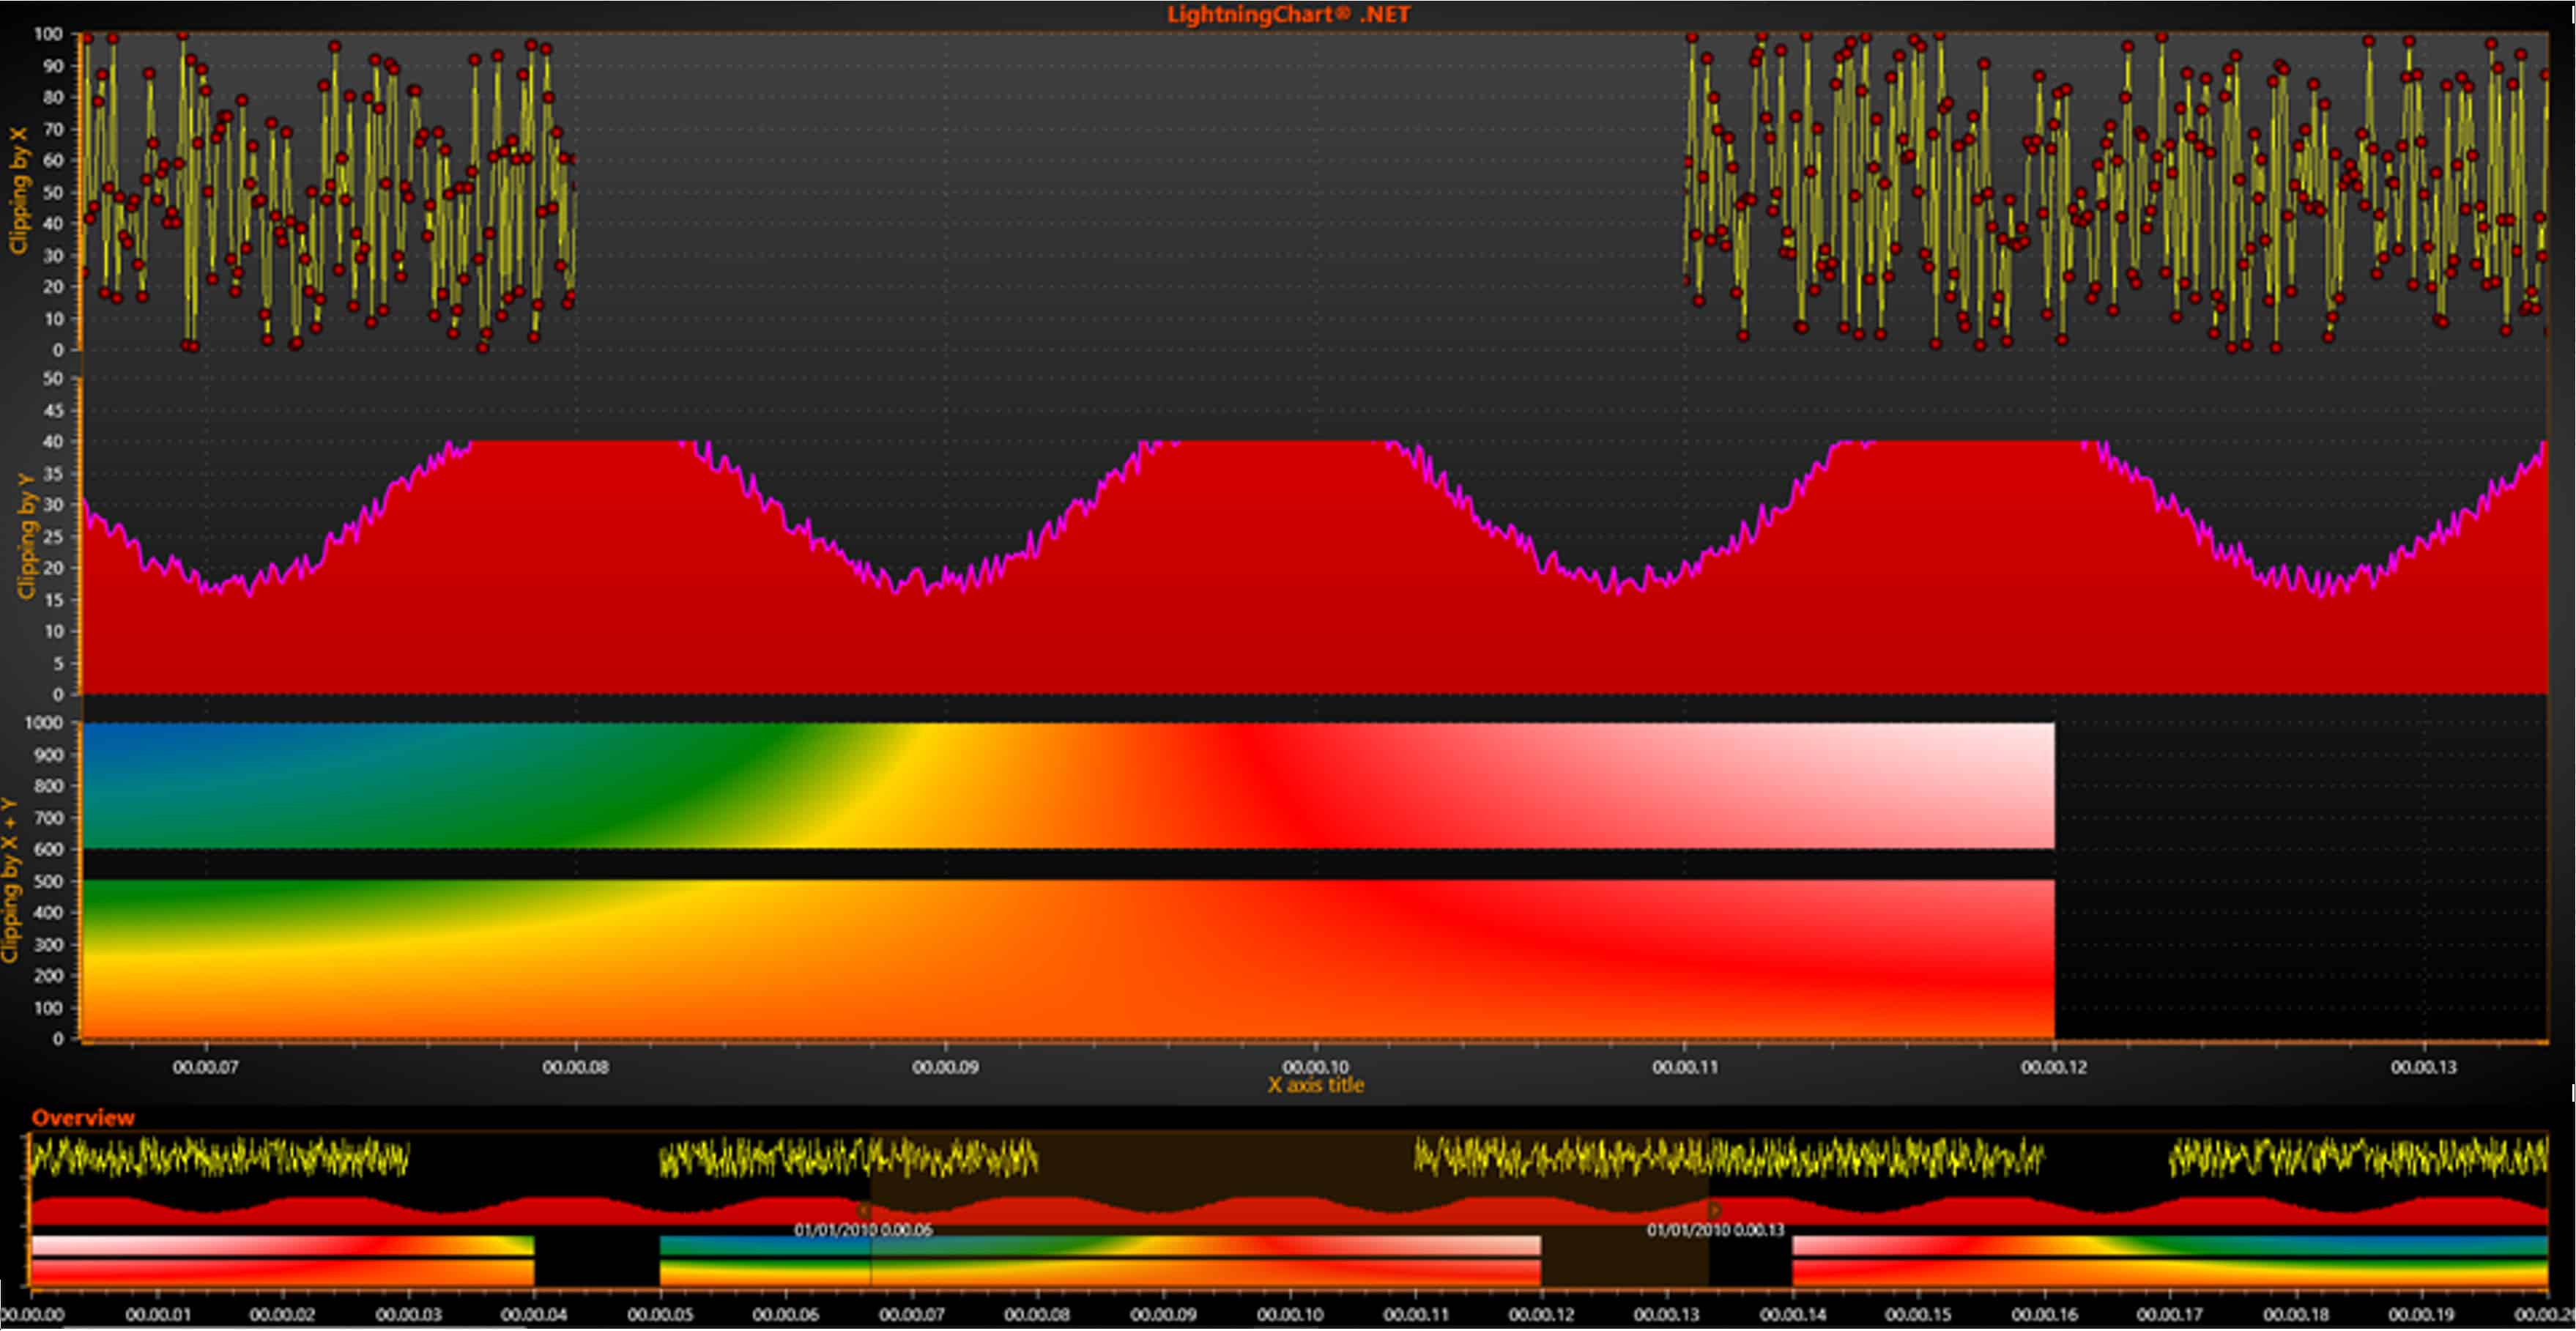Click the 100 tick on Clipping by X axis
This screenshot has width=2576, height=1331.
[x=48, y=34]
